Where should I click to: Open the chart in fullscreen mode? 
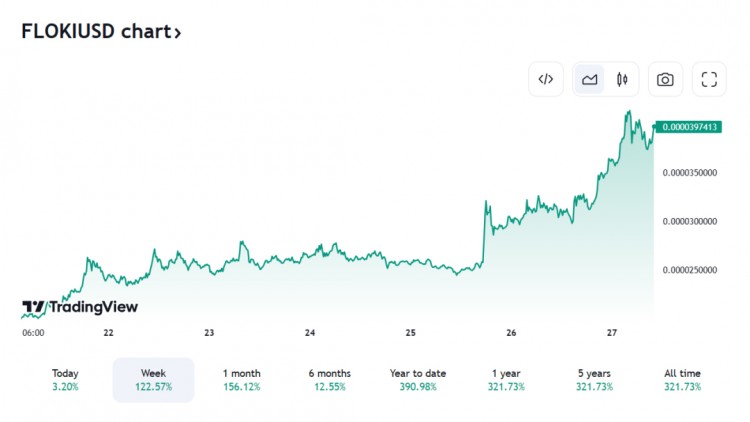pyautogui.click(x=709, y=79)
